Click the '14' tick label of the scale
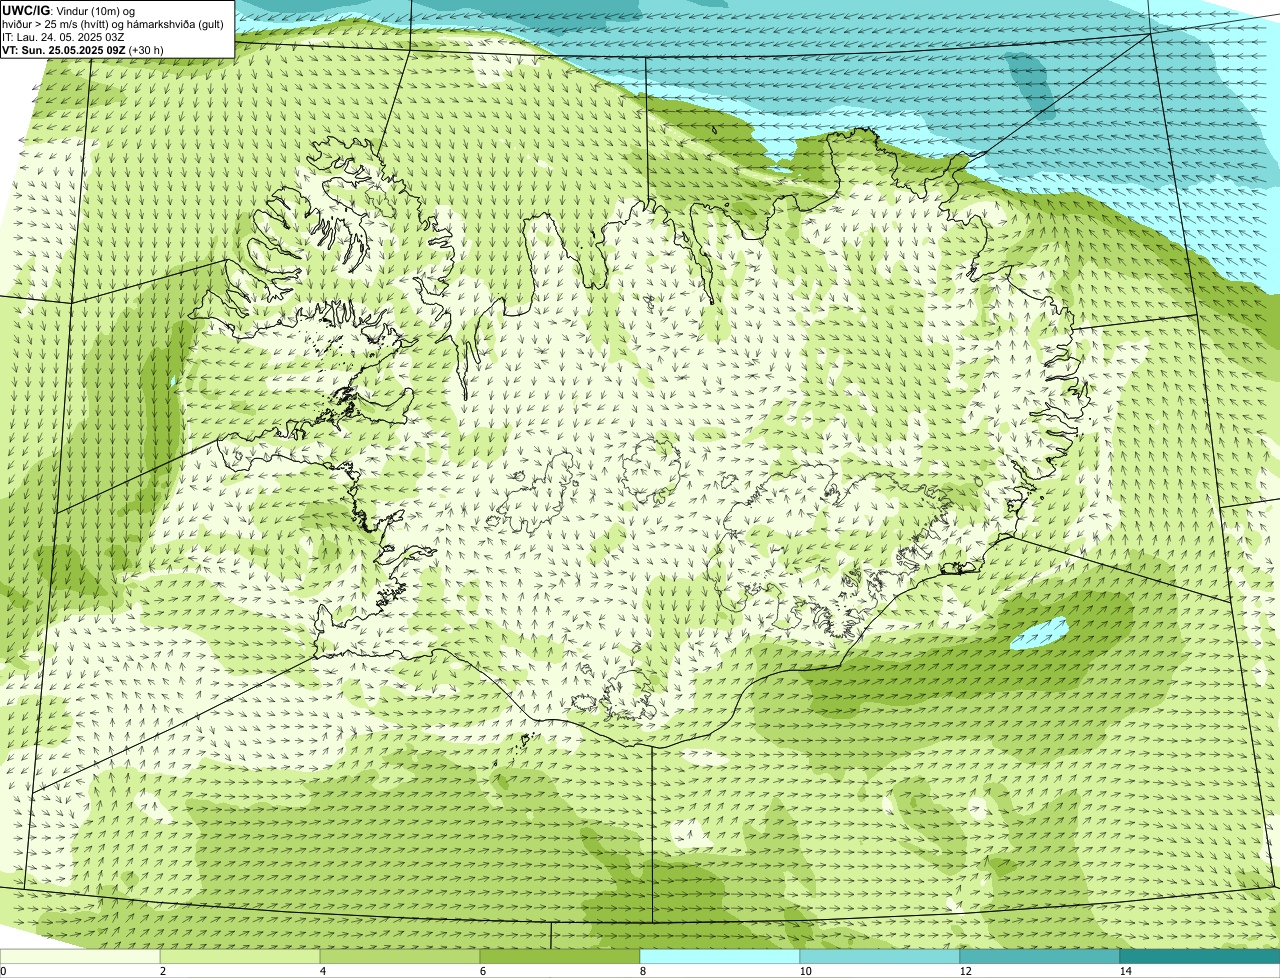This screenshot has height=978, width=1280. tap(1125, 971)
